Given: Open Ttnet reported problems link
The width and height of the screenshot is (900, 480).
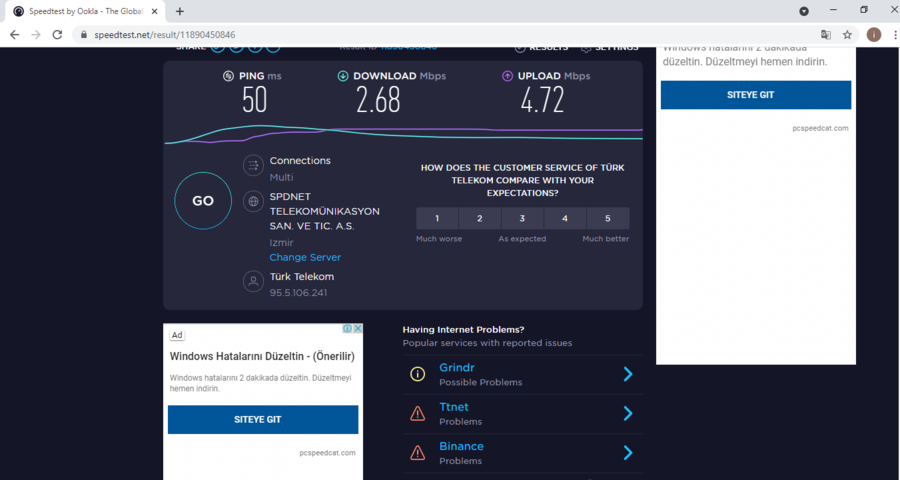Looking at the screenshot, I should click(454, 407).
